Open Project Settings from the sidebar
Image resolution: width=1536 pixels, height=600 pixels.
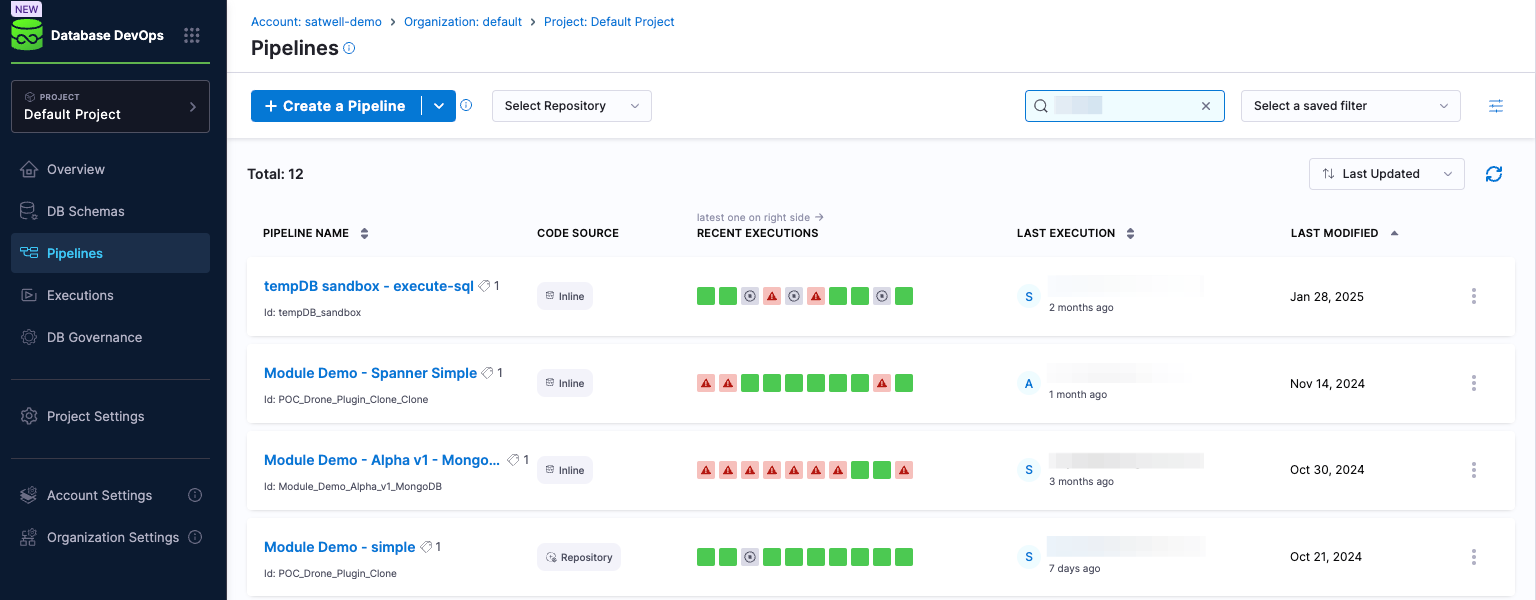pyautogui.click(x=95, y=416)
